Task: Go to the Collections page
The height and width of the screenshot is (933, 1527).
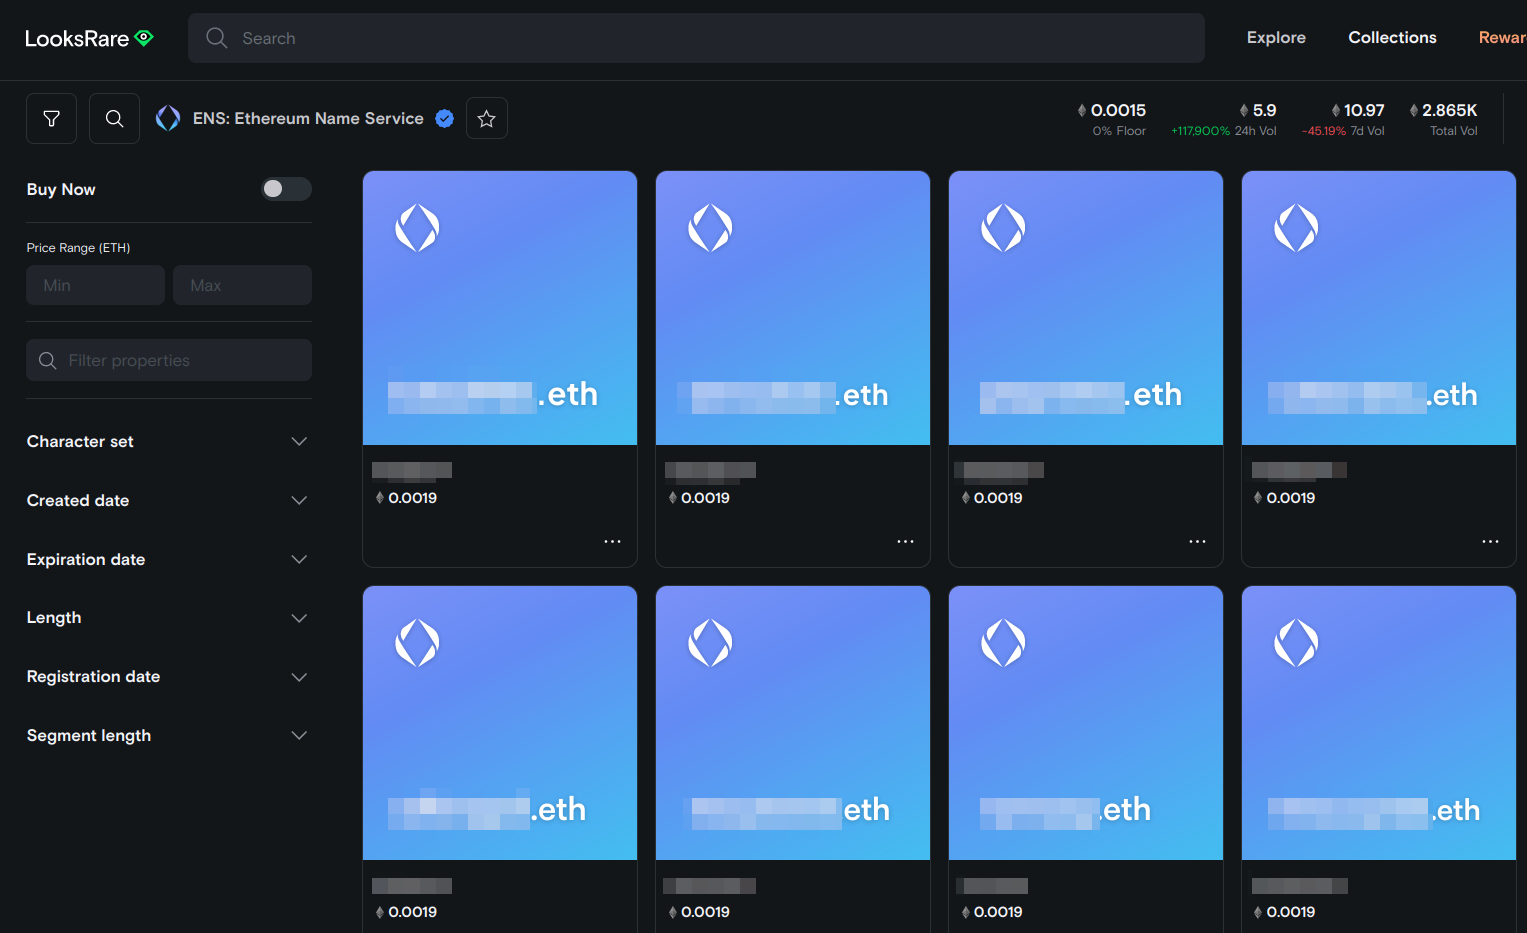Action: tap(1392, 38)
